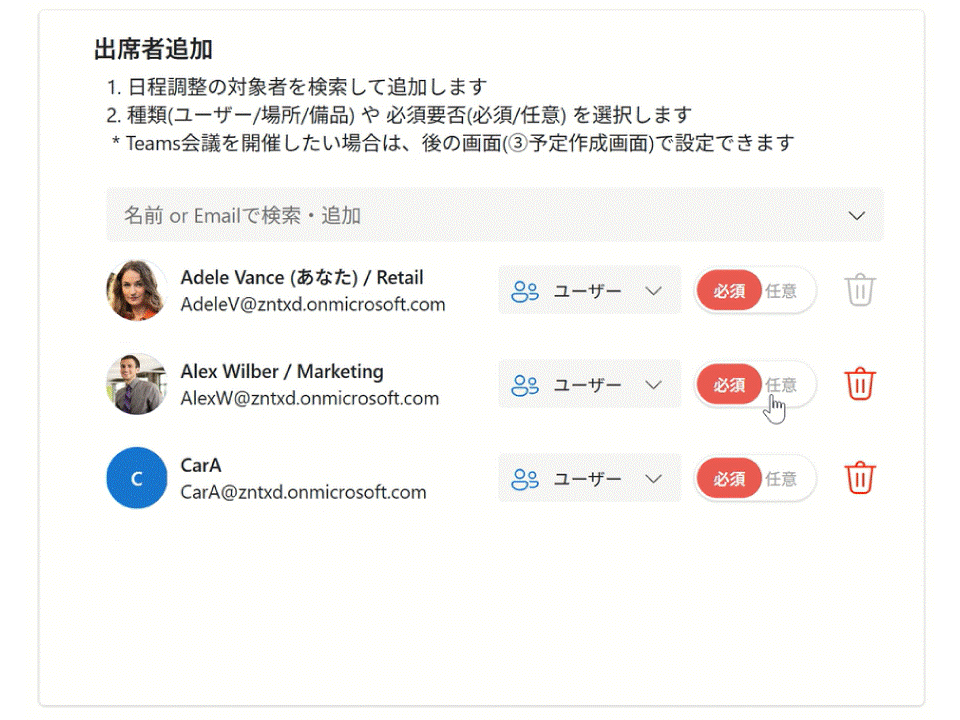Click Adele Vance's profile photo
The height and width of the screenshot is (720, 960).
136,290
